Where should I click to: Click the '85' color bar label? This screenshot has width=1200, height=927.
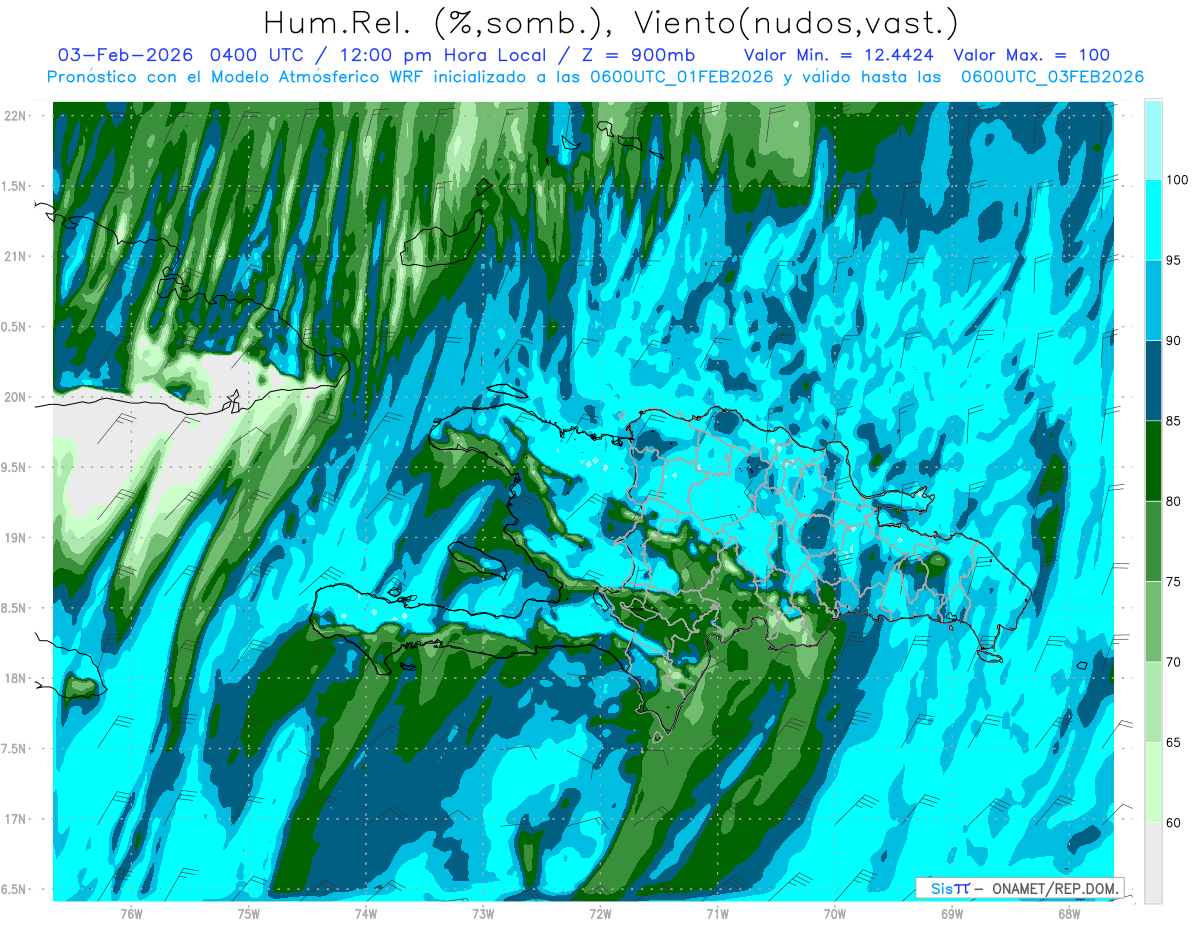(1175, 421)
